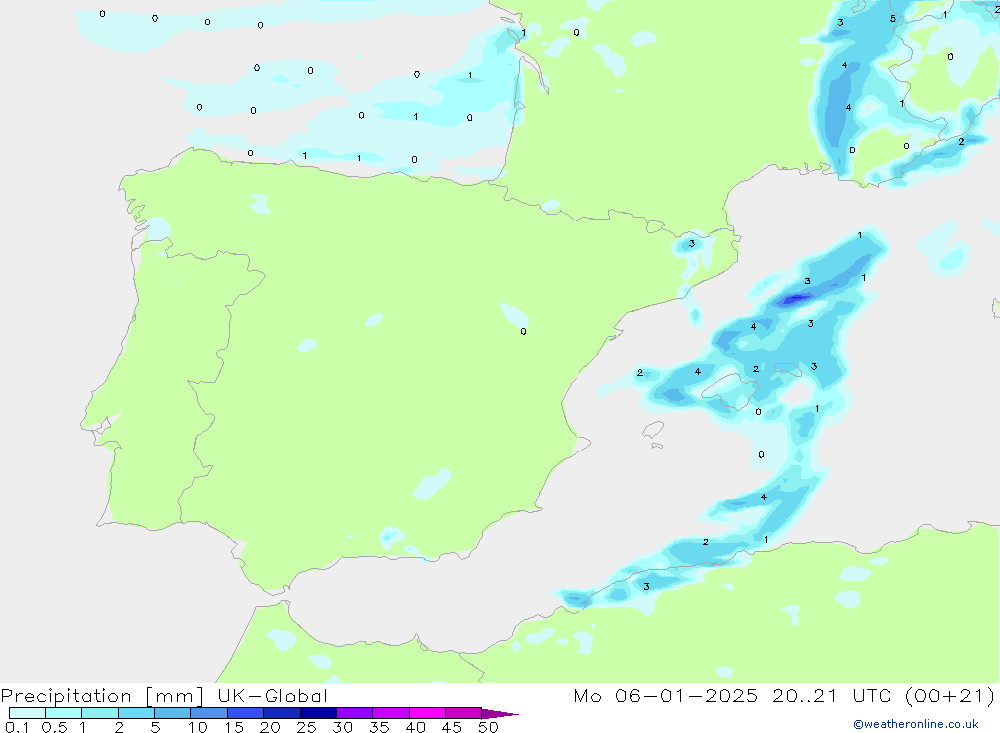Click the 'UK-Global' model name text
This screenshot has width=1000, height=733.
pyautogui.click(x=272, y=695)
